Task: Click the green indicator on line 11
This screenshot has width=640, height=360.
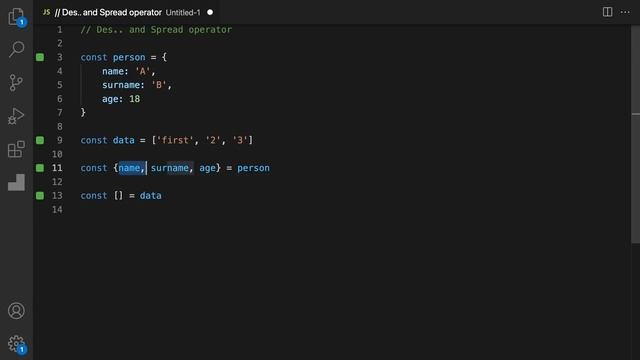Action: tap(40, 168)
